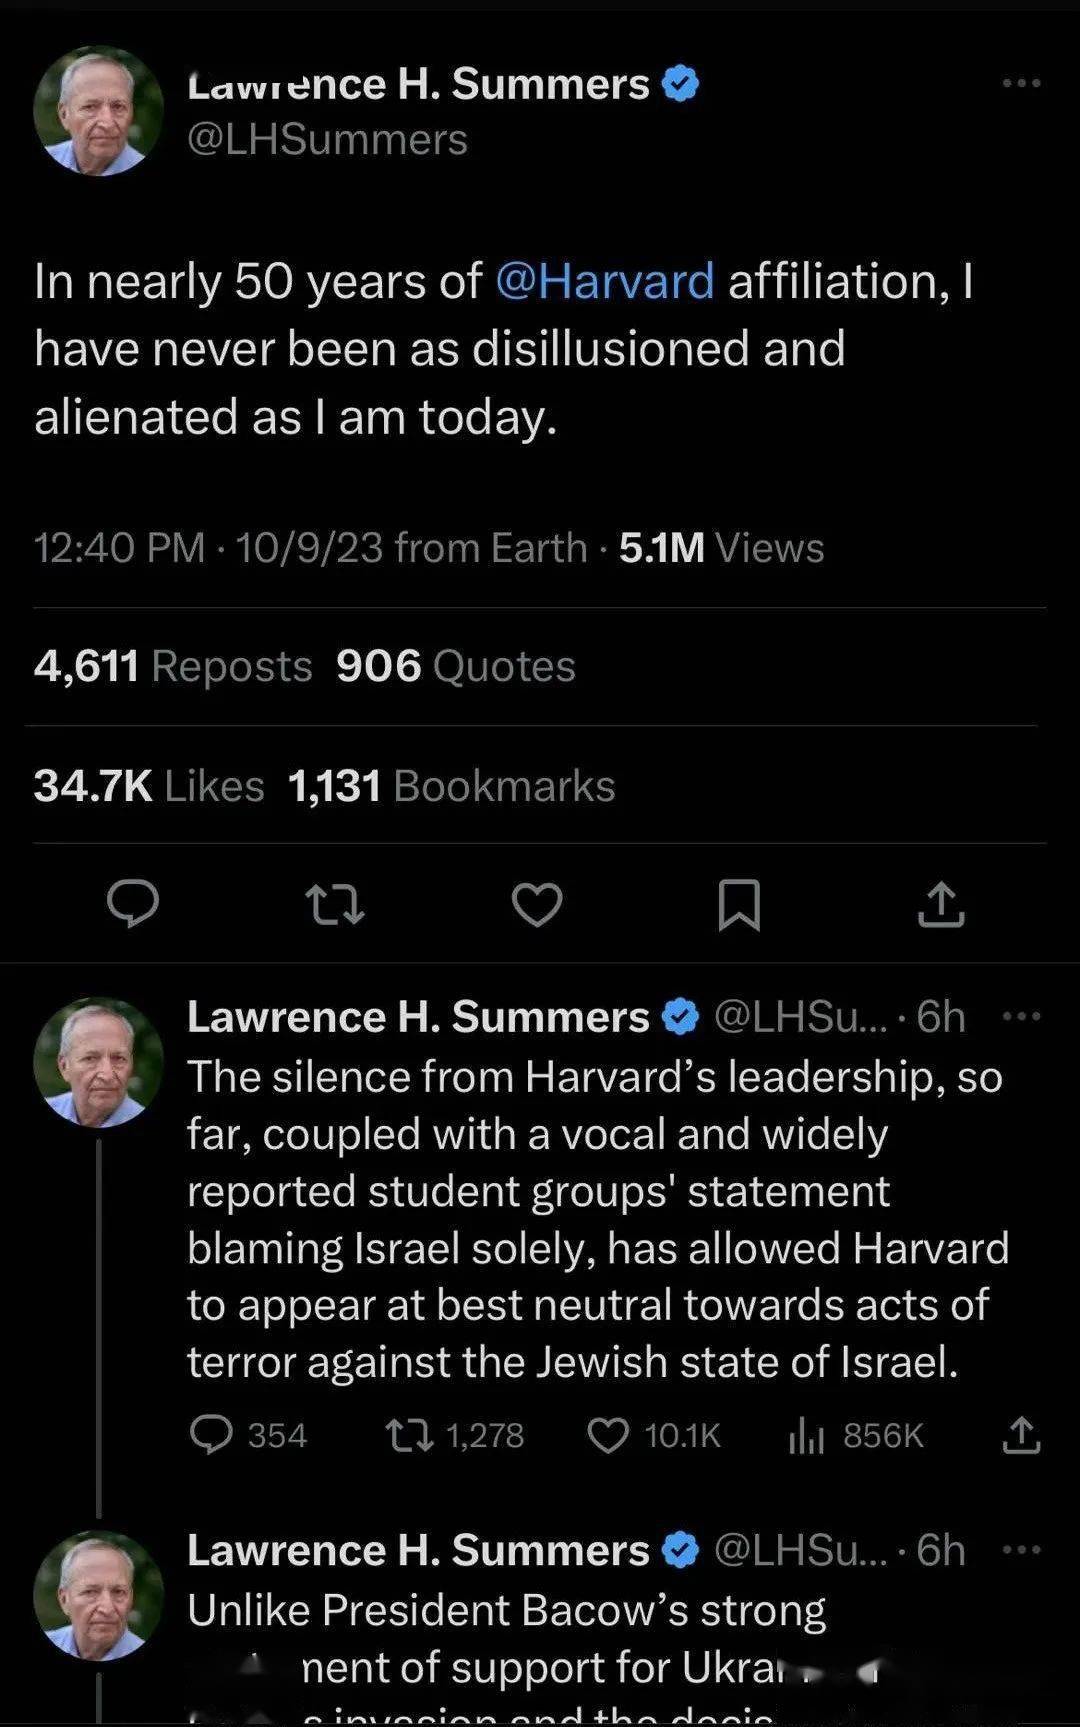Show the 34.7K Likes list

149,786
